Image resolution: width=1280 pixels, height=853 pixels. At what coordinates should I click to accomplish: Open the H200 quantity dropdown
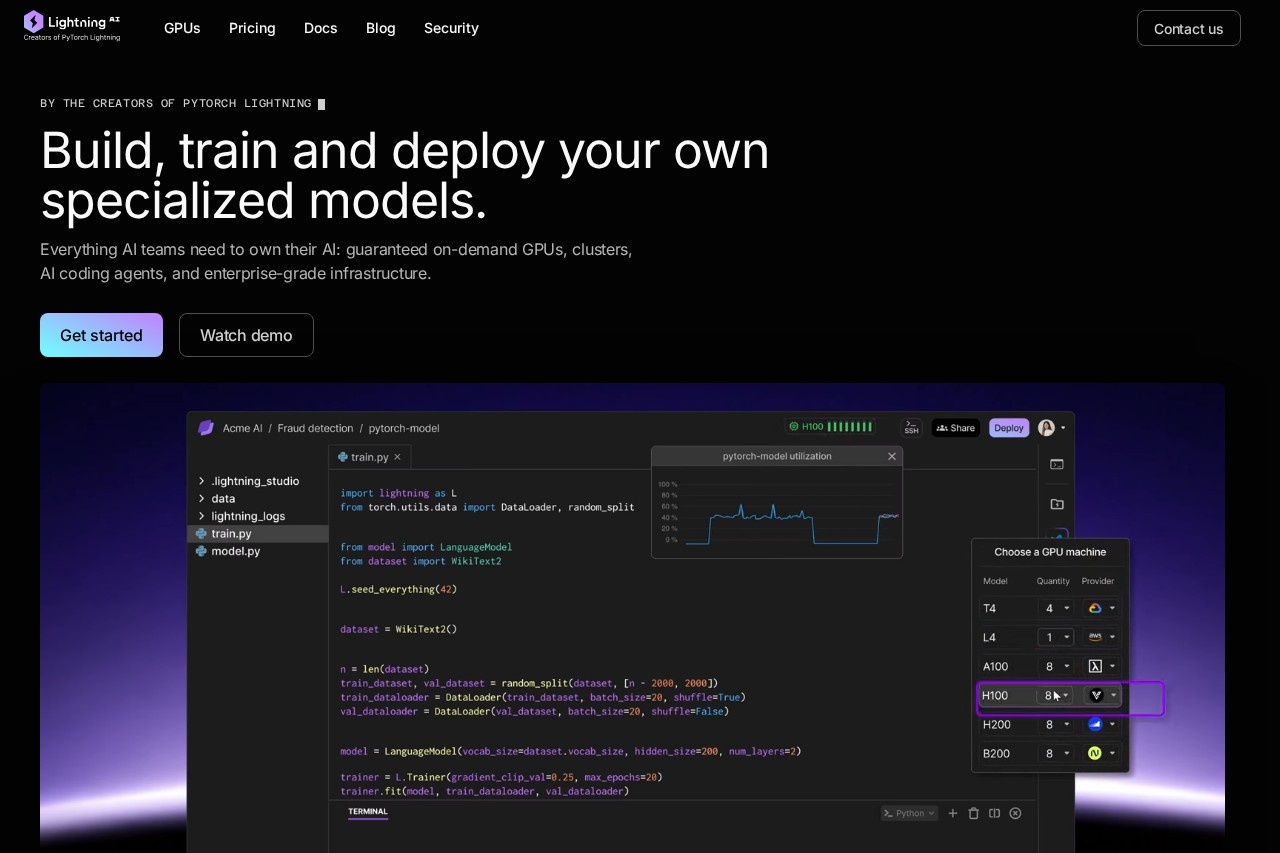tap(1055, 724)
